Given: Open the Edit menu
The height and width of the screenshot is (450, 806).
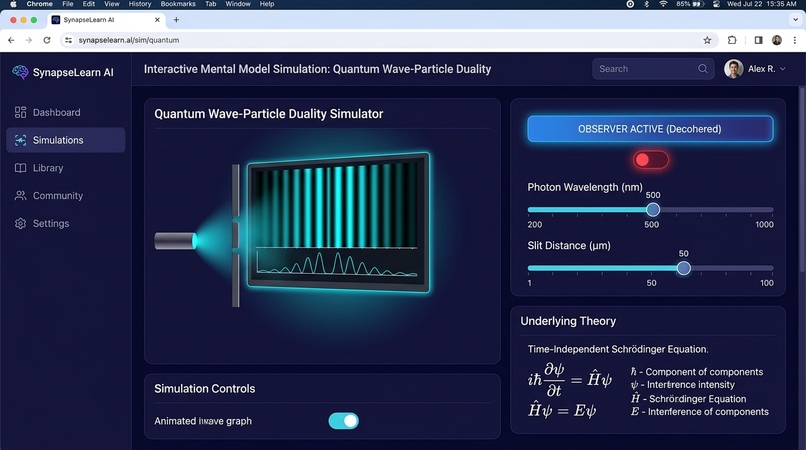Looking at the screenshot, I should (89, 4).
